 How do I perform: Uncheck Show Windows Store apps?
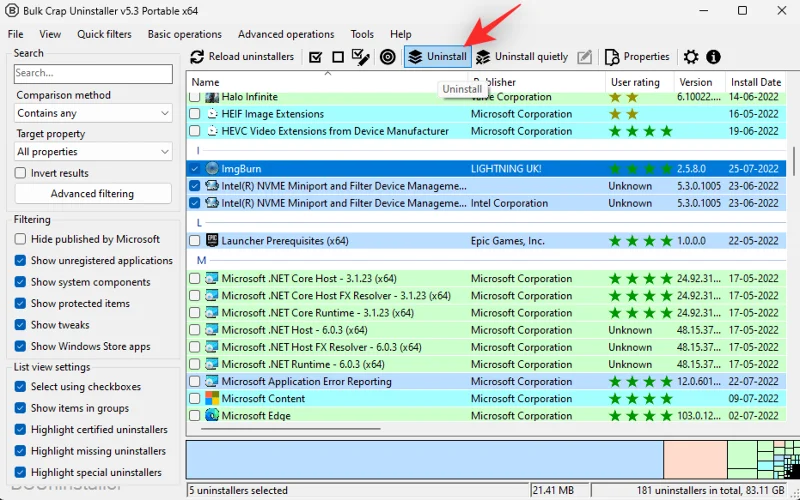click(x=20, y=346)
